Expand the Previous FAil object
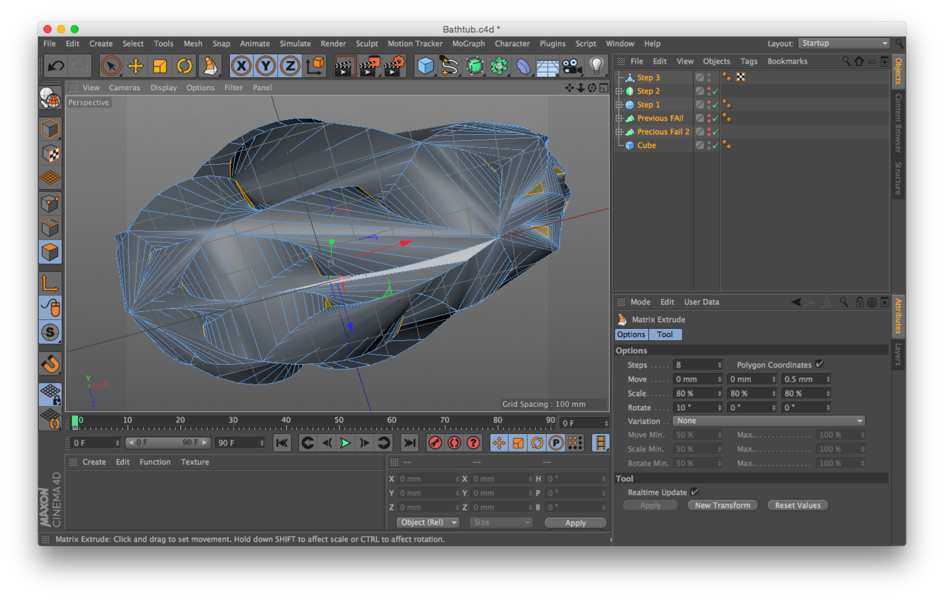This screenshot has width=944, height=600. coord(619,119)
